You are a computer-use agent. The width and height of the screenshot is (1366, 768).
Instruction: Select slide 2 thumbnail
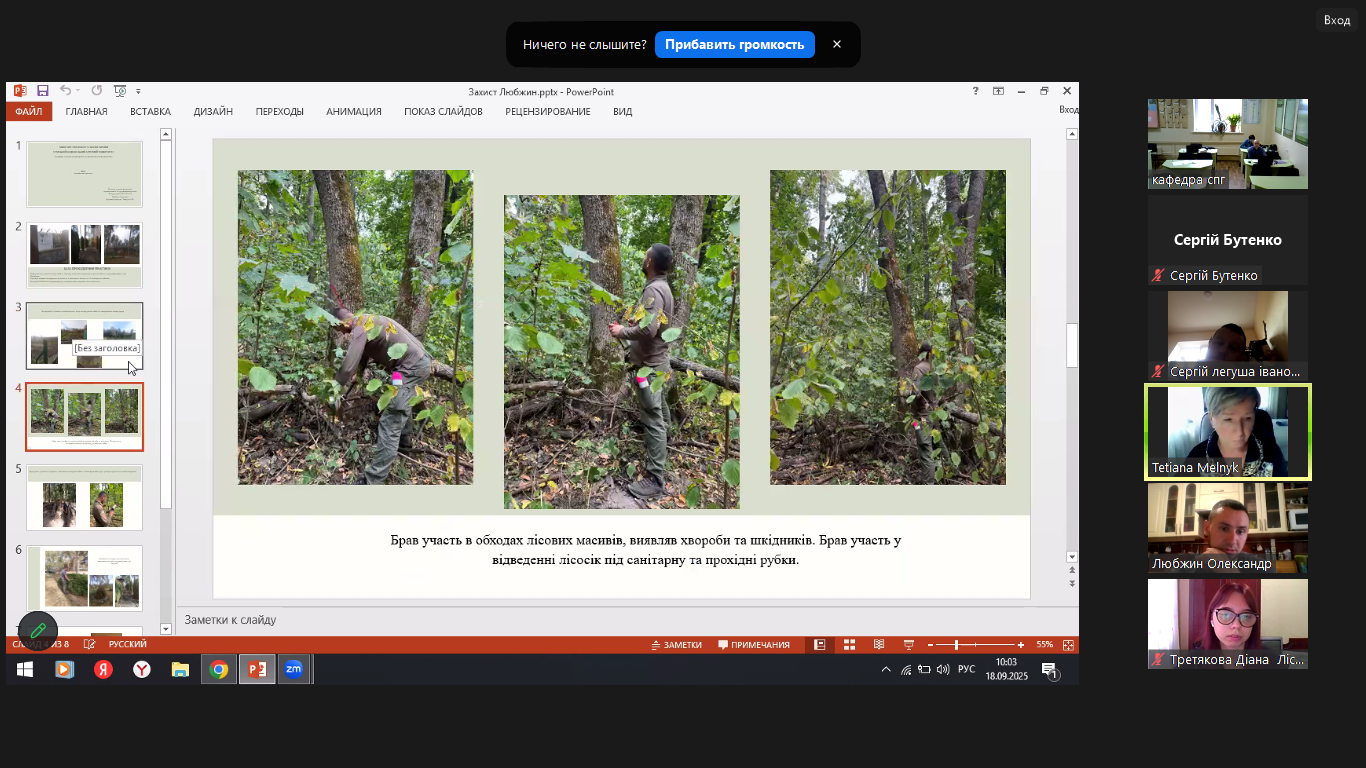coord(84,255)
